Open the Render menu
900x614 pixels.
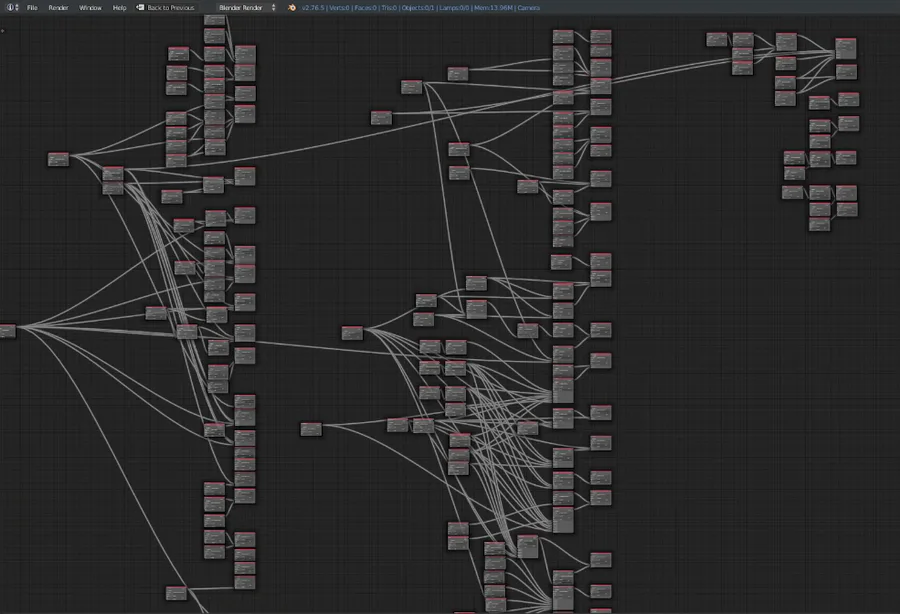pyautogui.click(x=58, y=7)
